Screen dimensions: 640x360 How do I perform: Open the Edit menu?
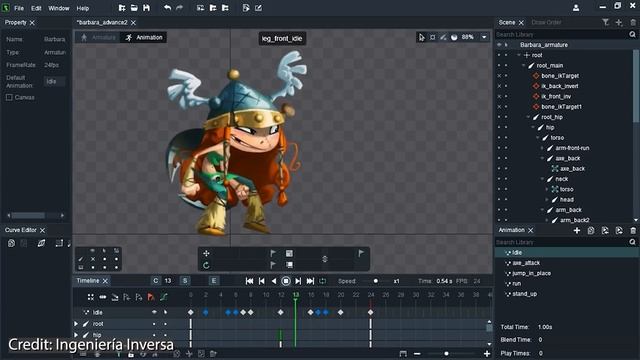click(x=36, y=8)
